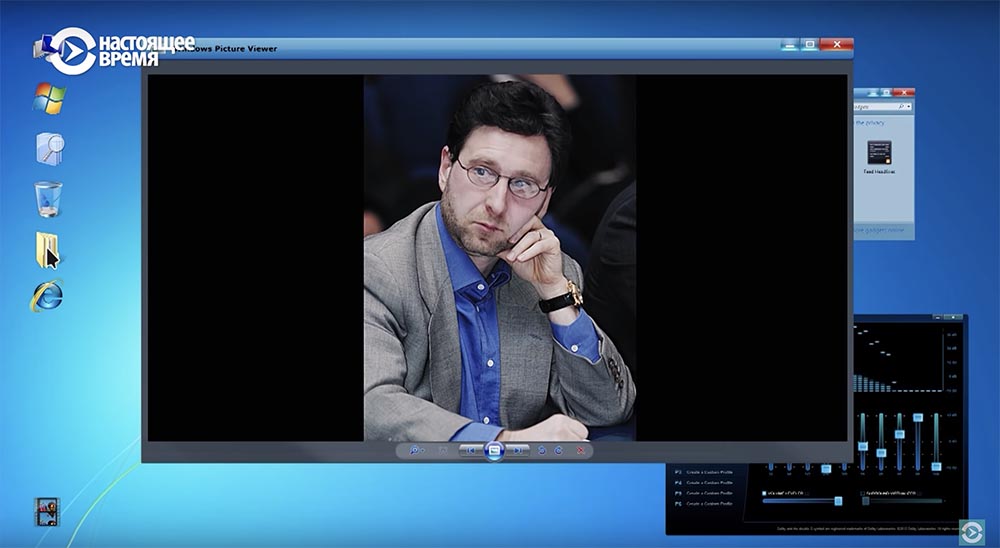This screenshot has height=548, width=1000.
Task: Select P5 Create a Custom Profile
Action: click(x=704, y=493)
